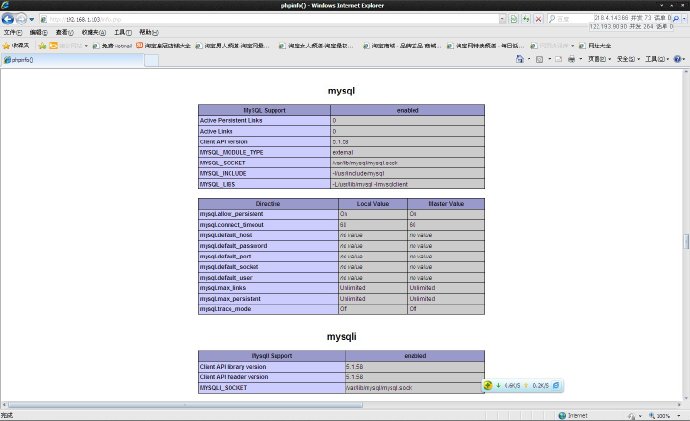Open the 文件(F) menu
Image resolution: width=690 pixels, height=421 pixels.
pos(13,33)
